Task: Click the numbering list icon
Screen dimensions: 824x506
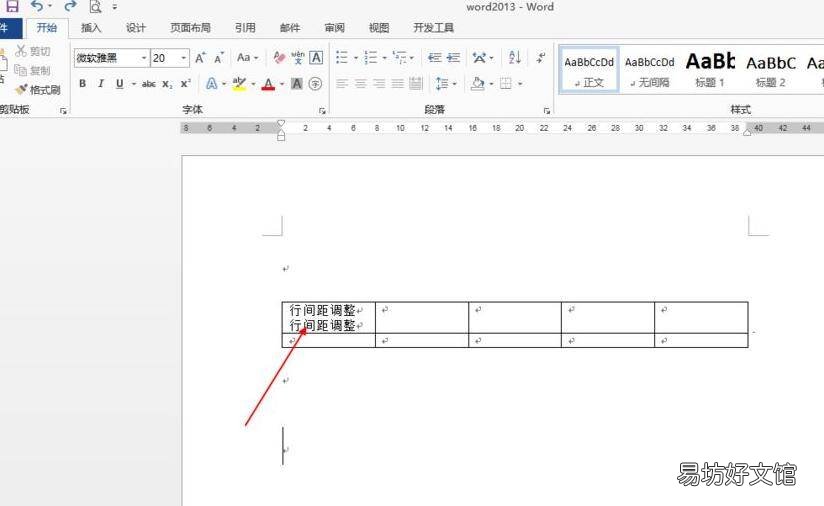Action: pos(371,57)
